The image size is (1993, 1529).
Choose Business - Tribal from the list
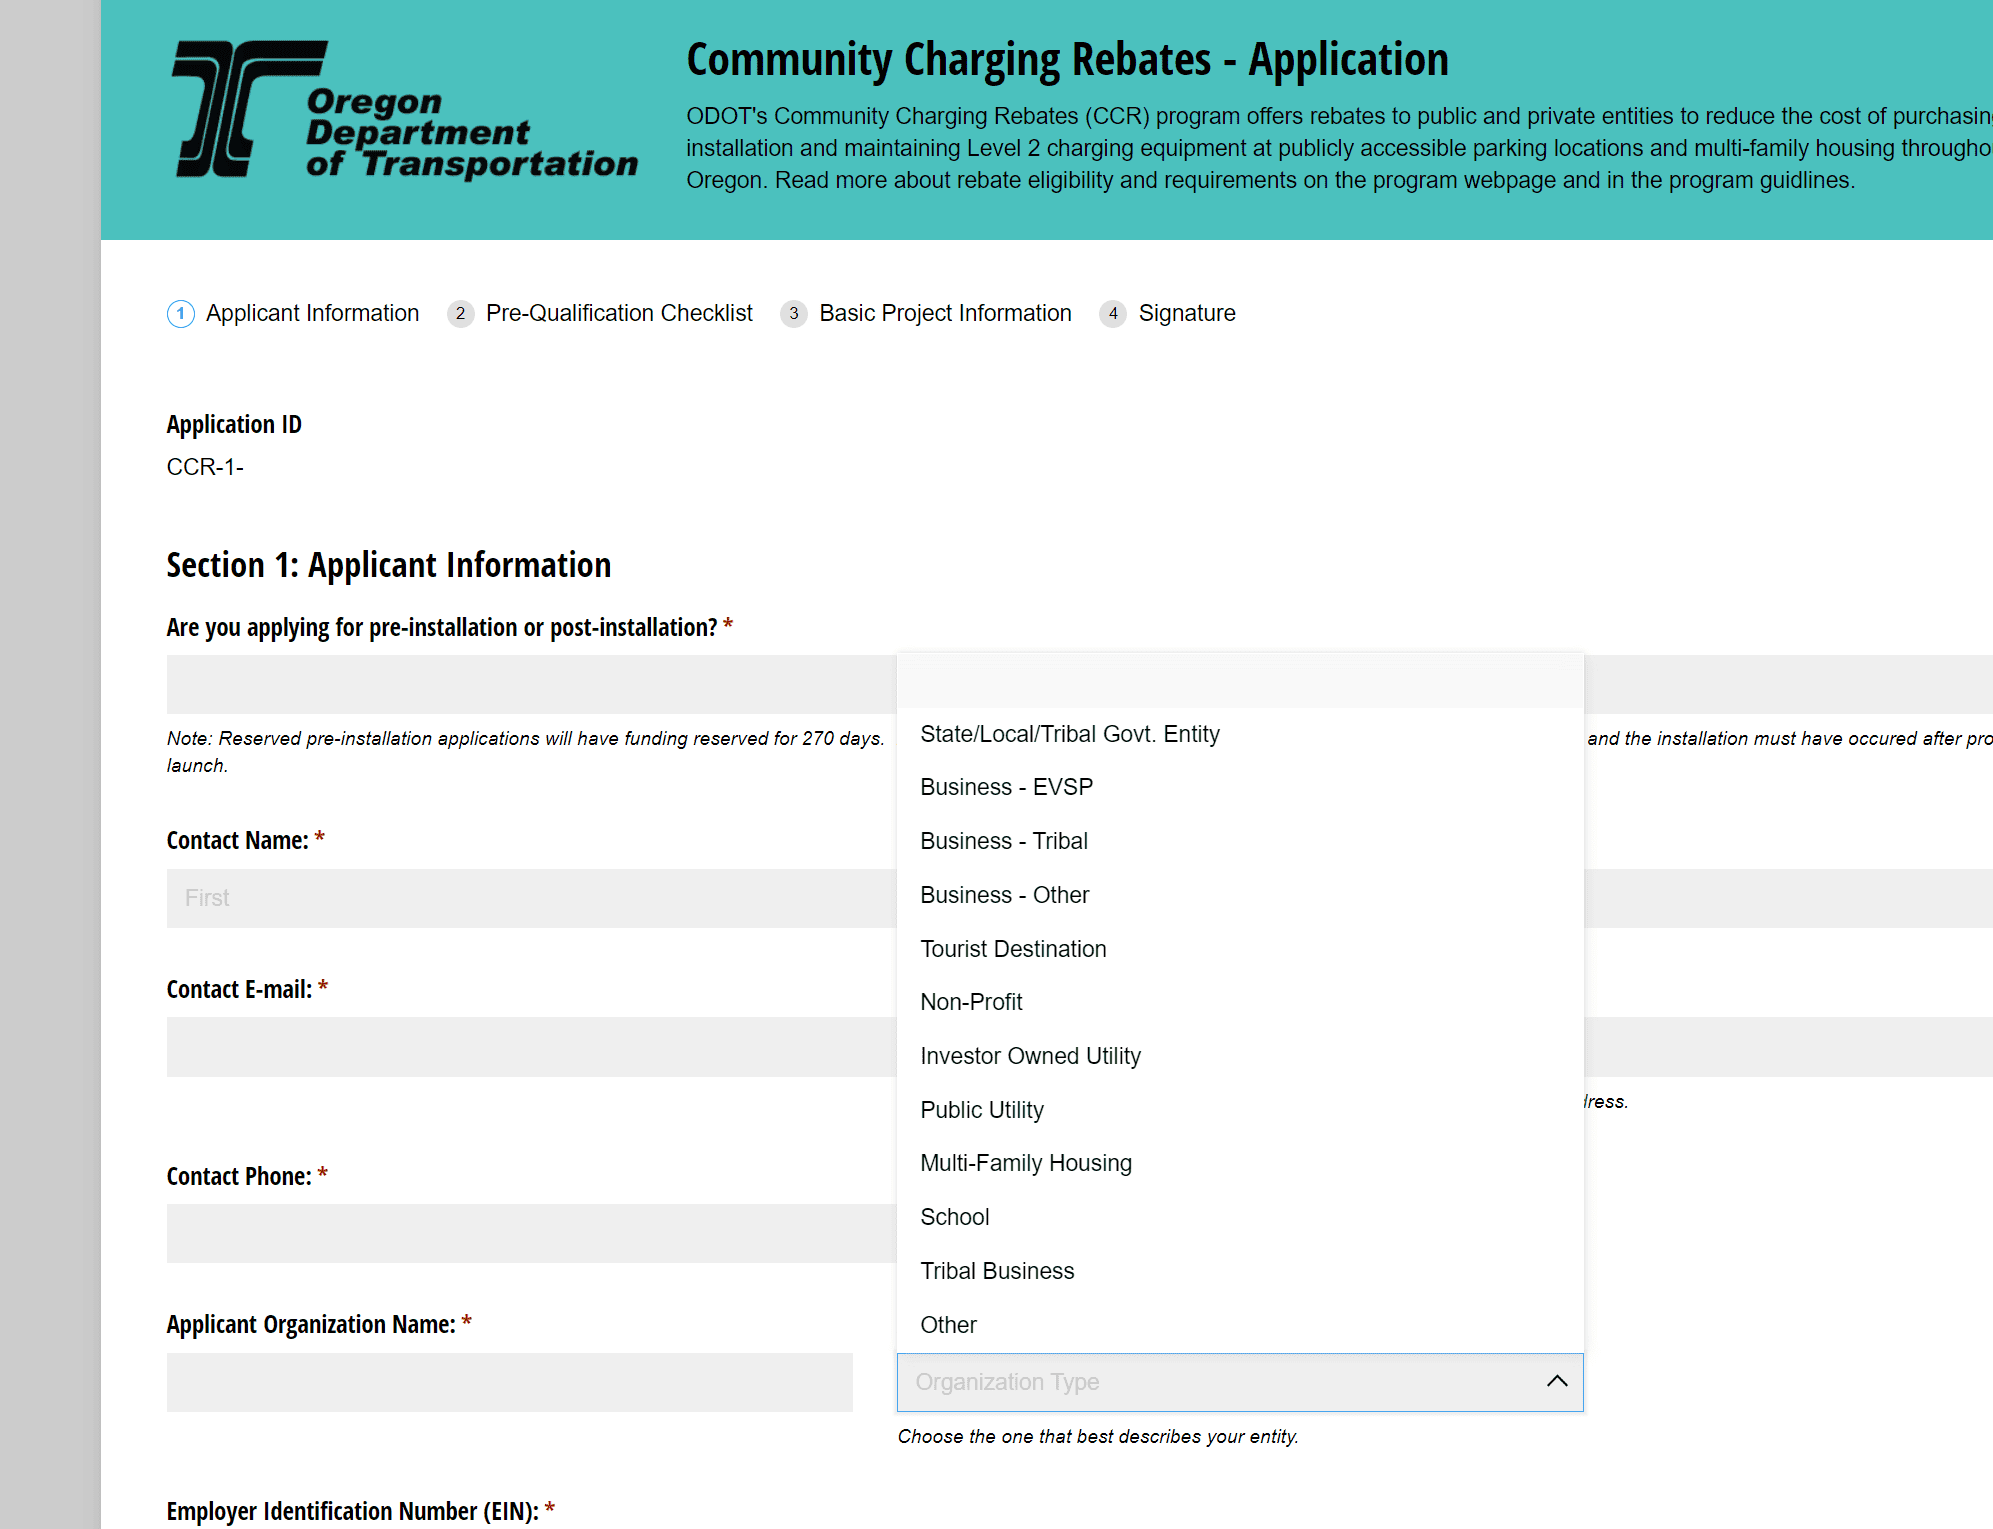1240,841
